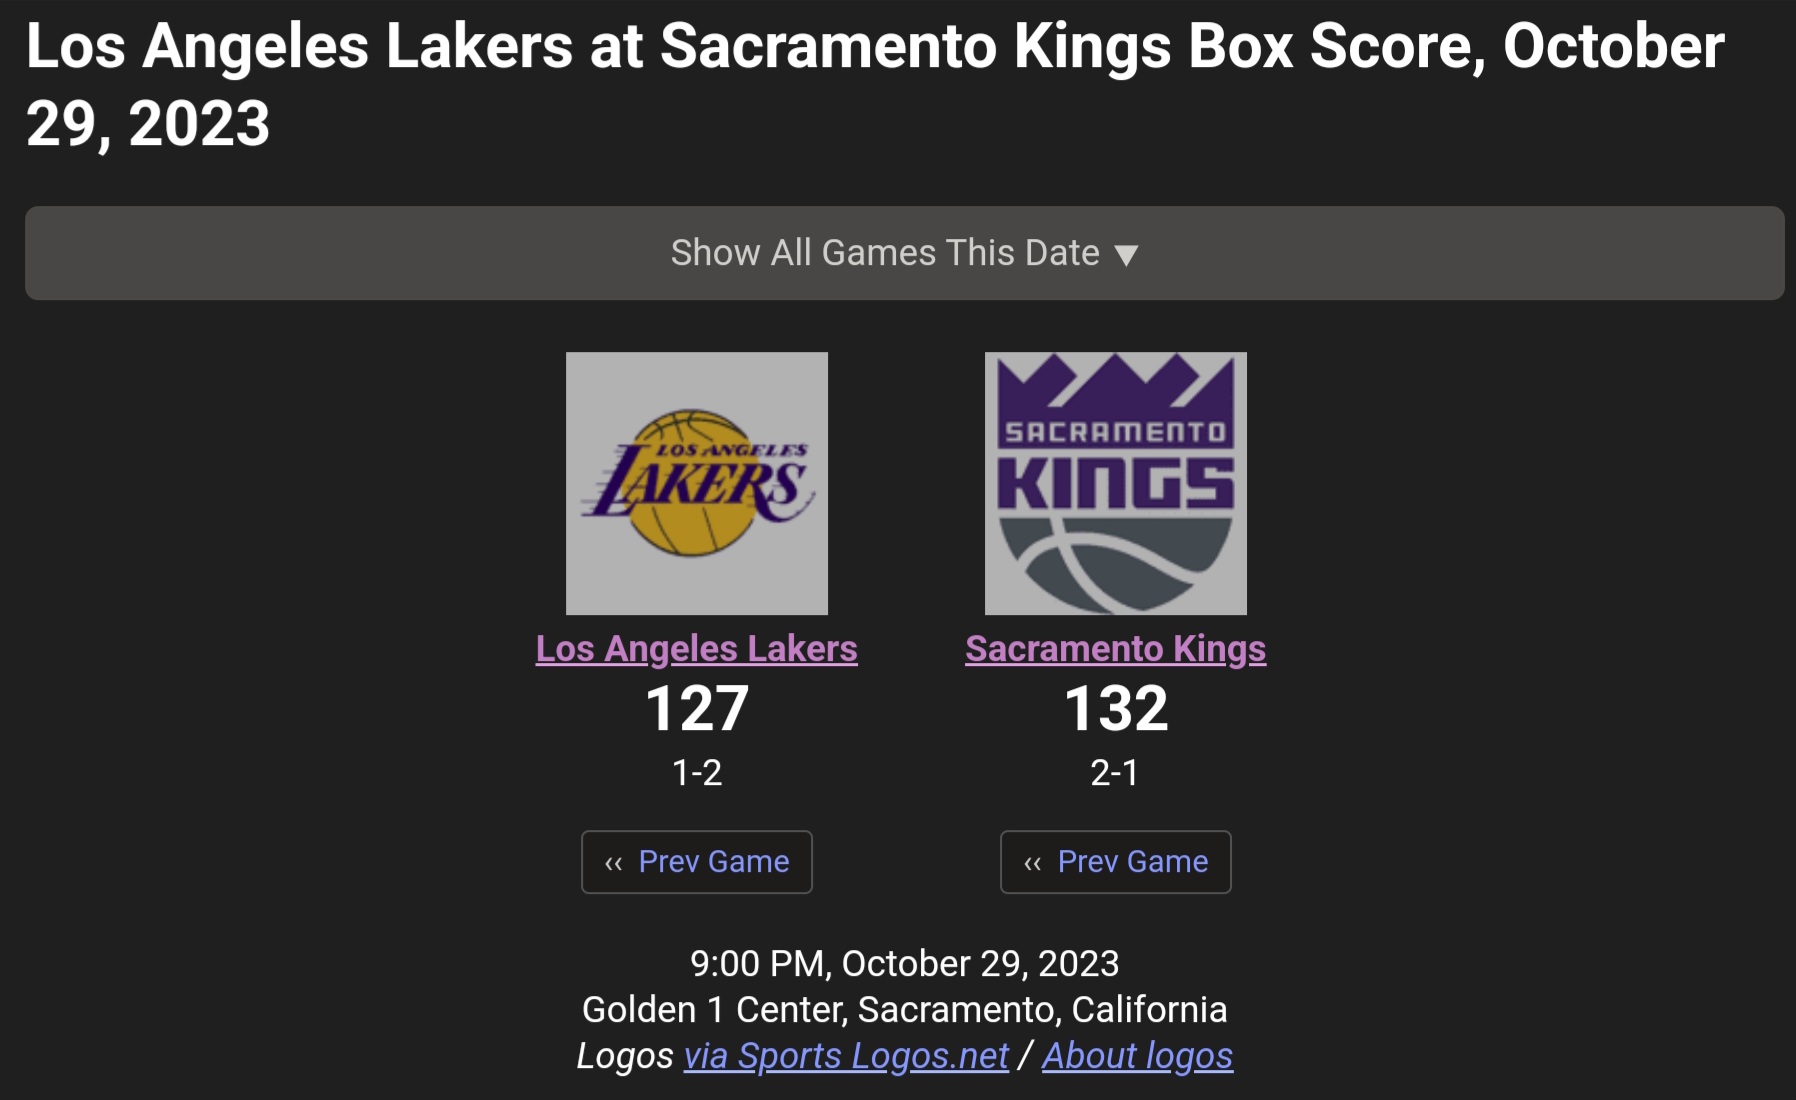Visit the via Sports Logos.net link
The image size is (1796, 1100).
coord(846,1056)
